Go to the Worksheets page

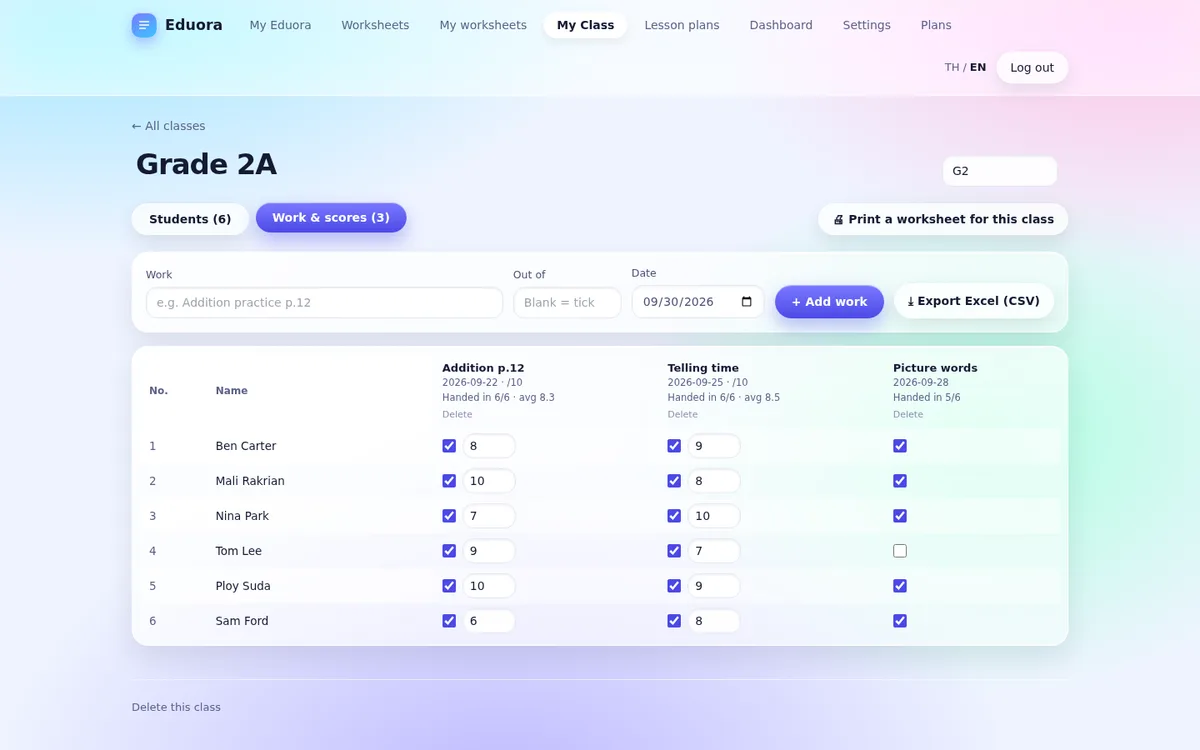(x=375, y=25)
